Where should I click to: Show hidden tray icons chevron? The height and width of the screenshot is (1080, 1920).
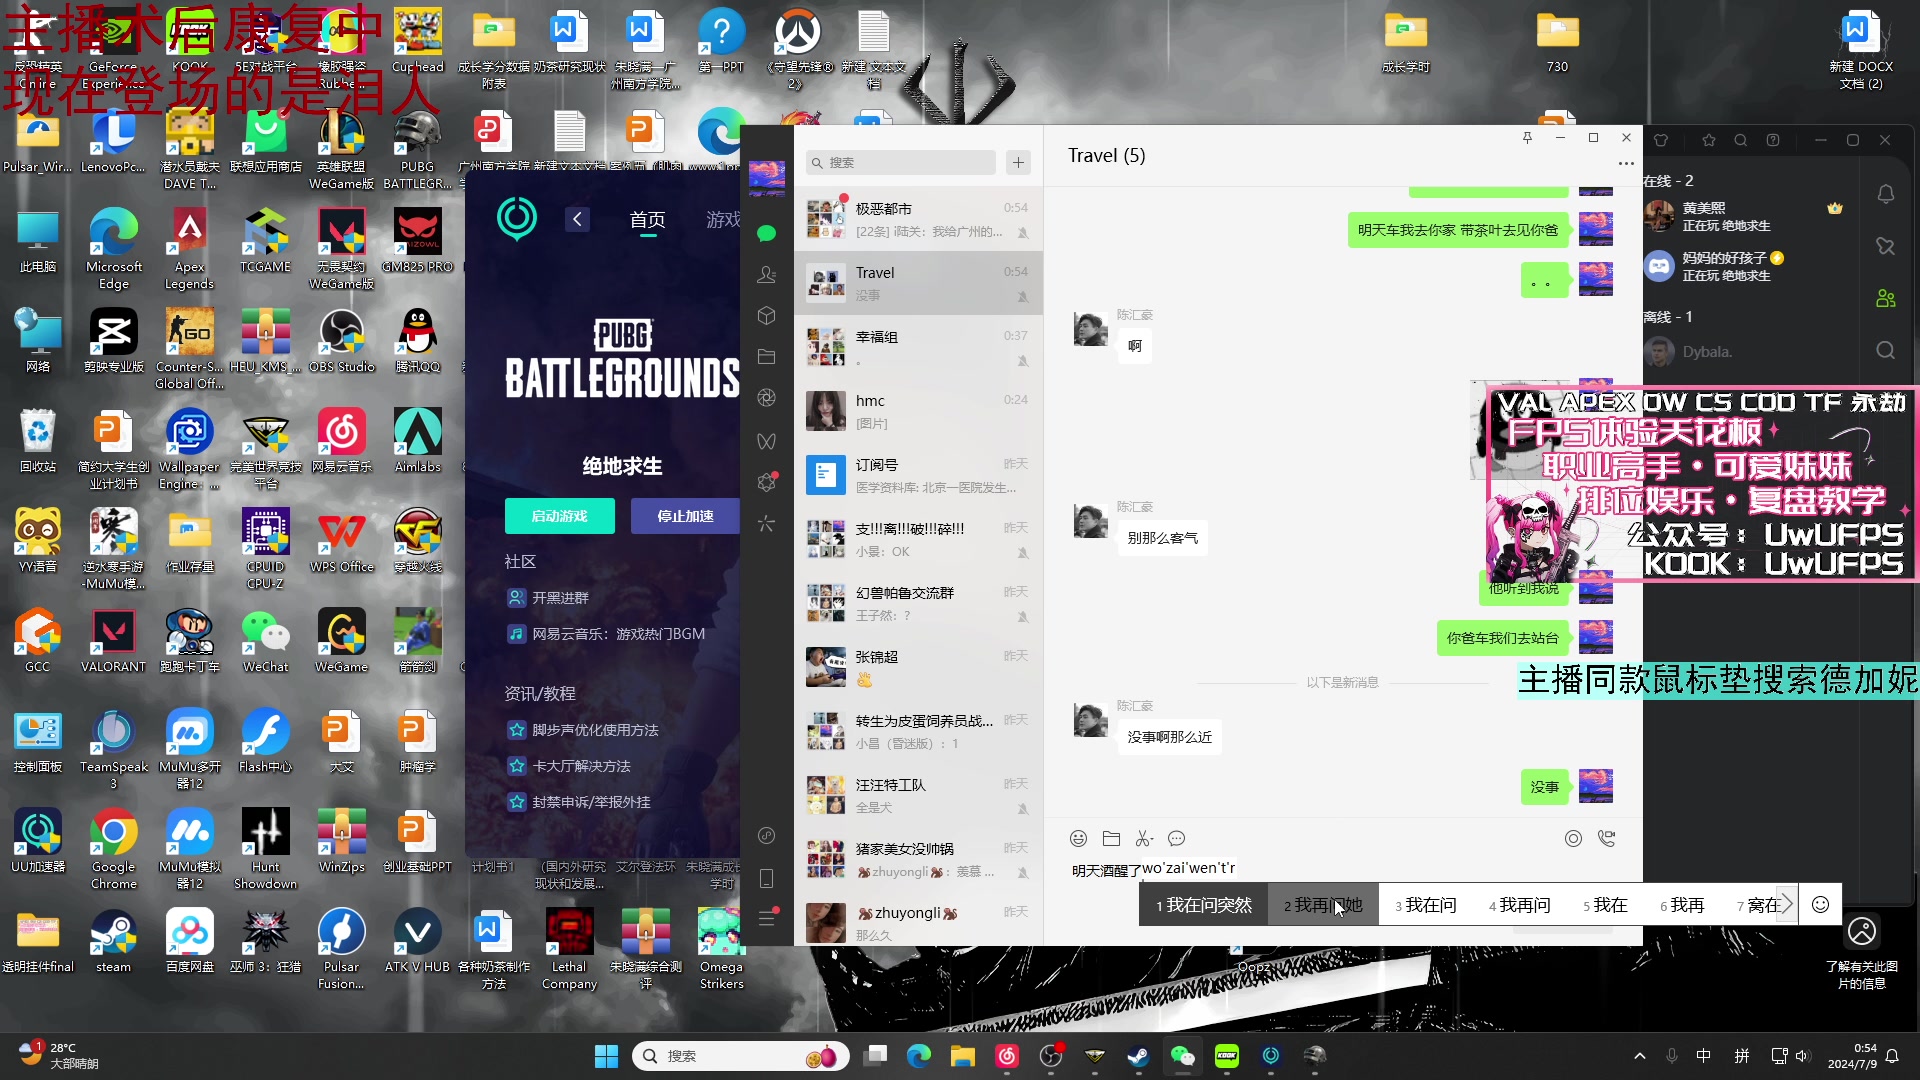(x=1639, y=1056)
